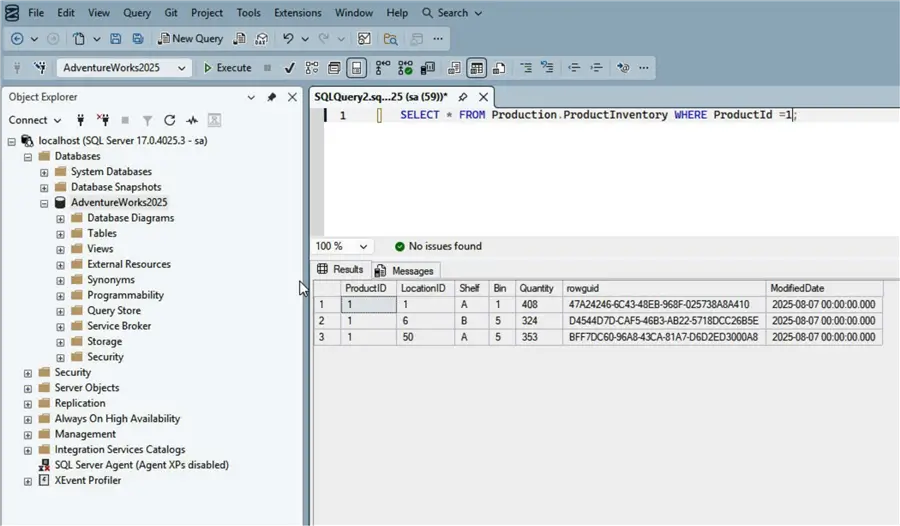Screen dimensions: 900x526
Task: Click the Query Options icon
Action: tap(334, 68)
